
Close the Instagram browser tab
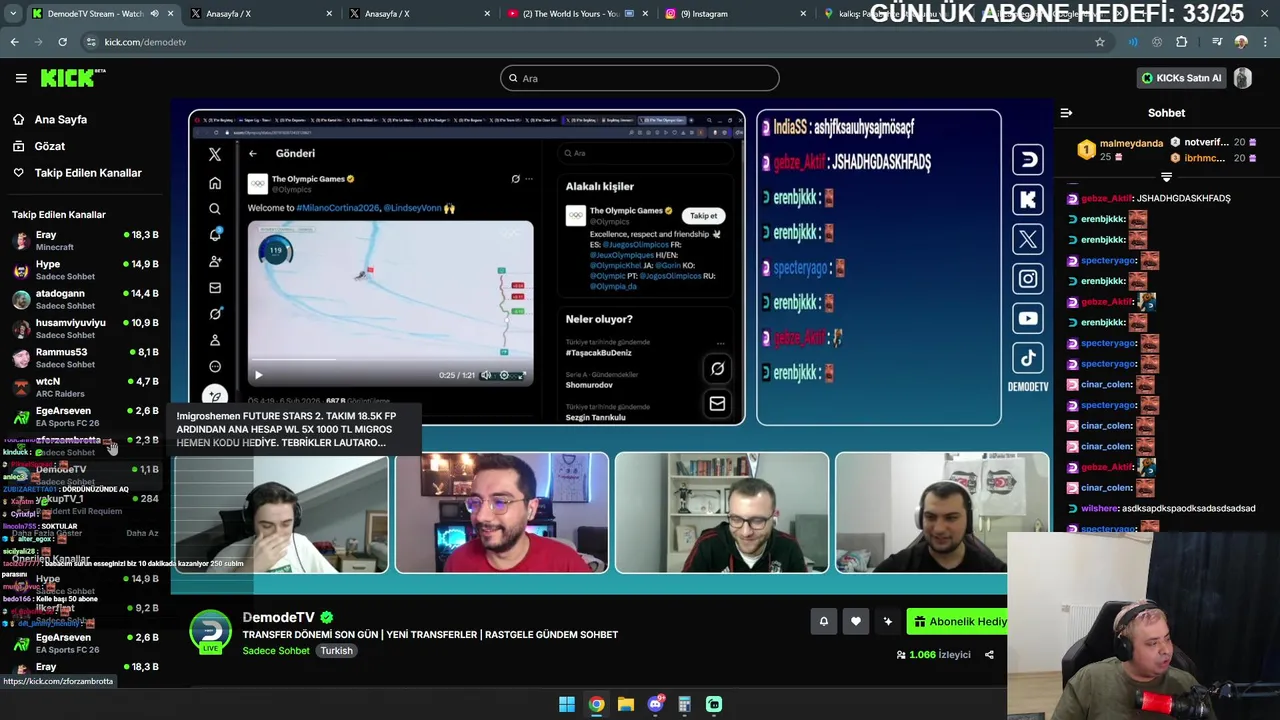coord(803,14)
